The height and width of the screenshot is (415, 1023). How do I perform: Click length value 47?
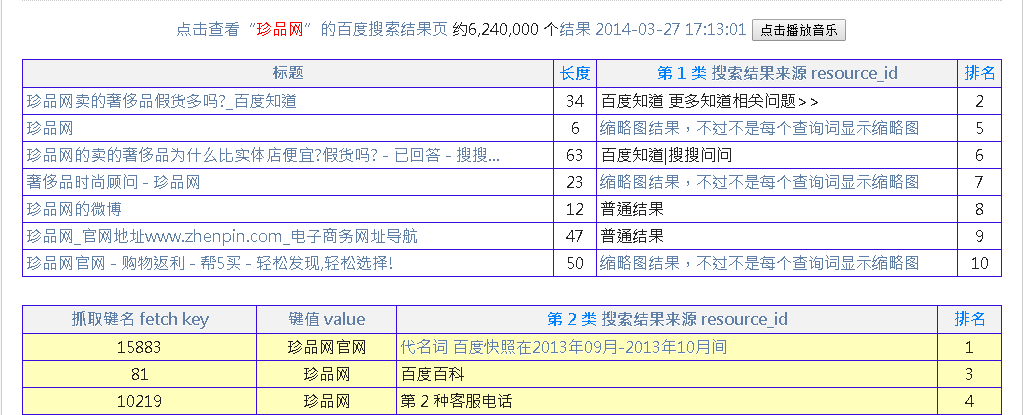point(575,236)
